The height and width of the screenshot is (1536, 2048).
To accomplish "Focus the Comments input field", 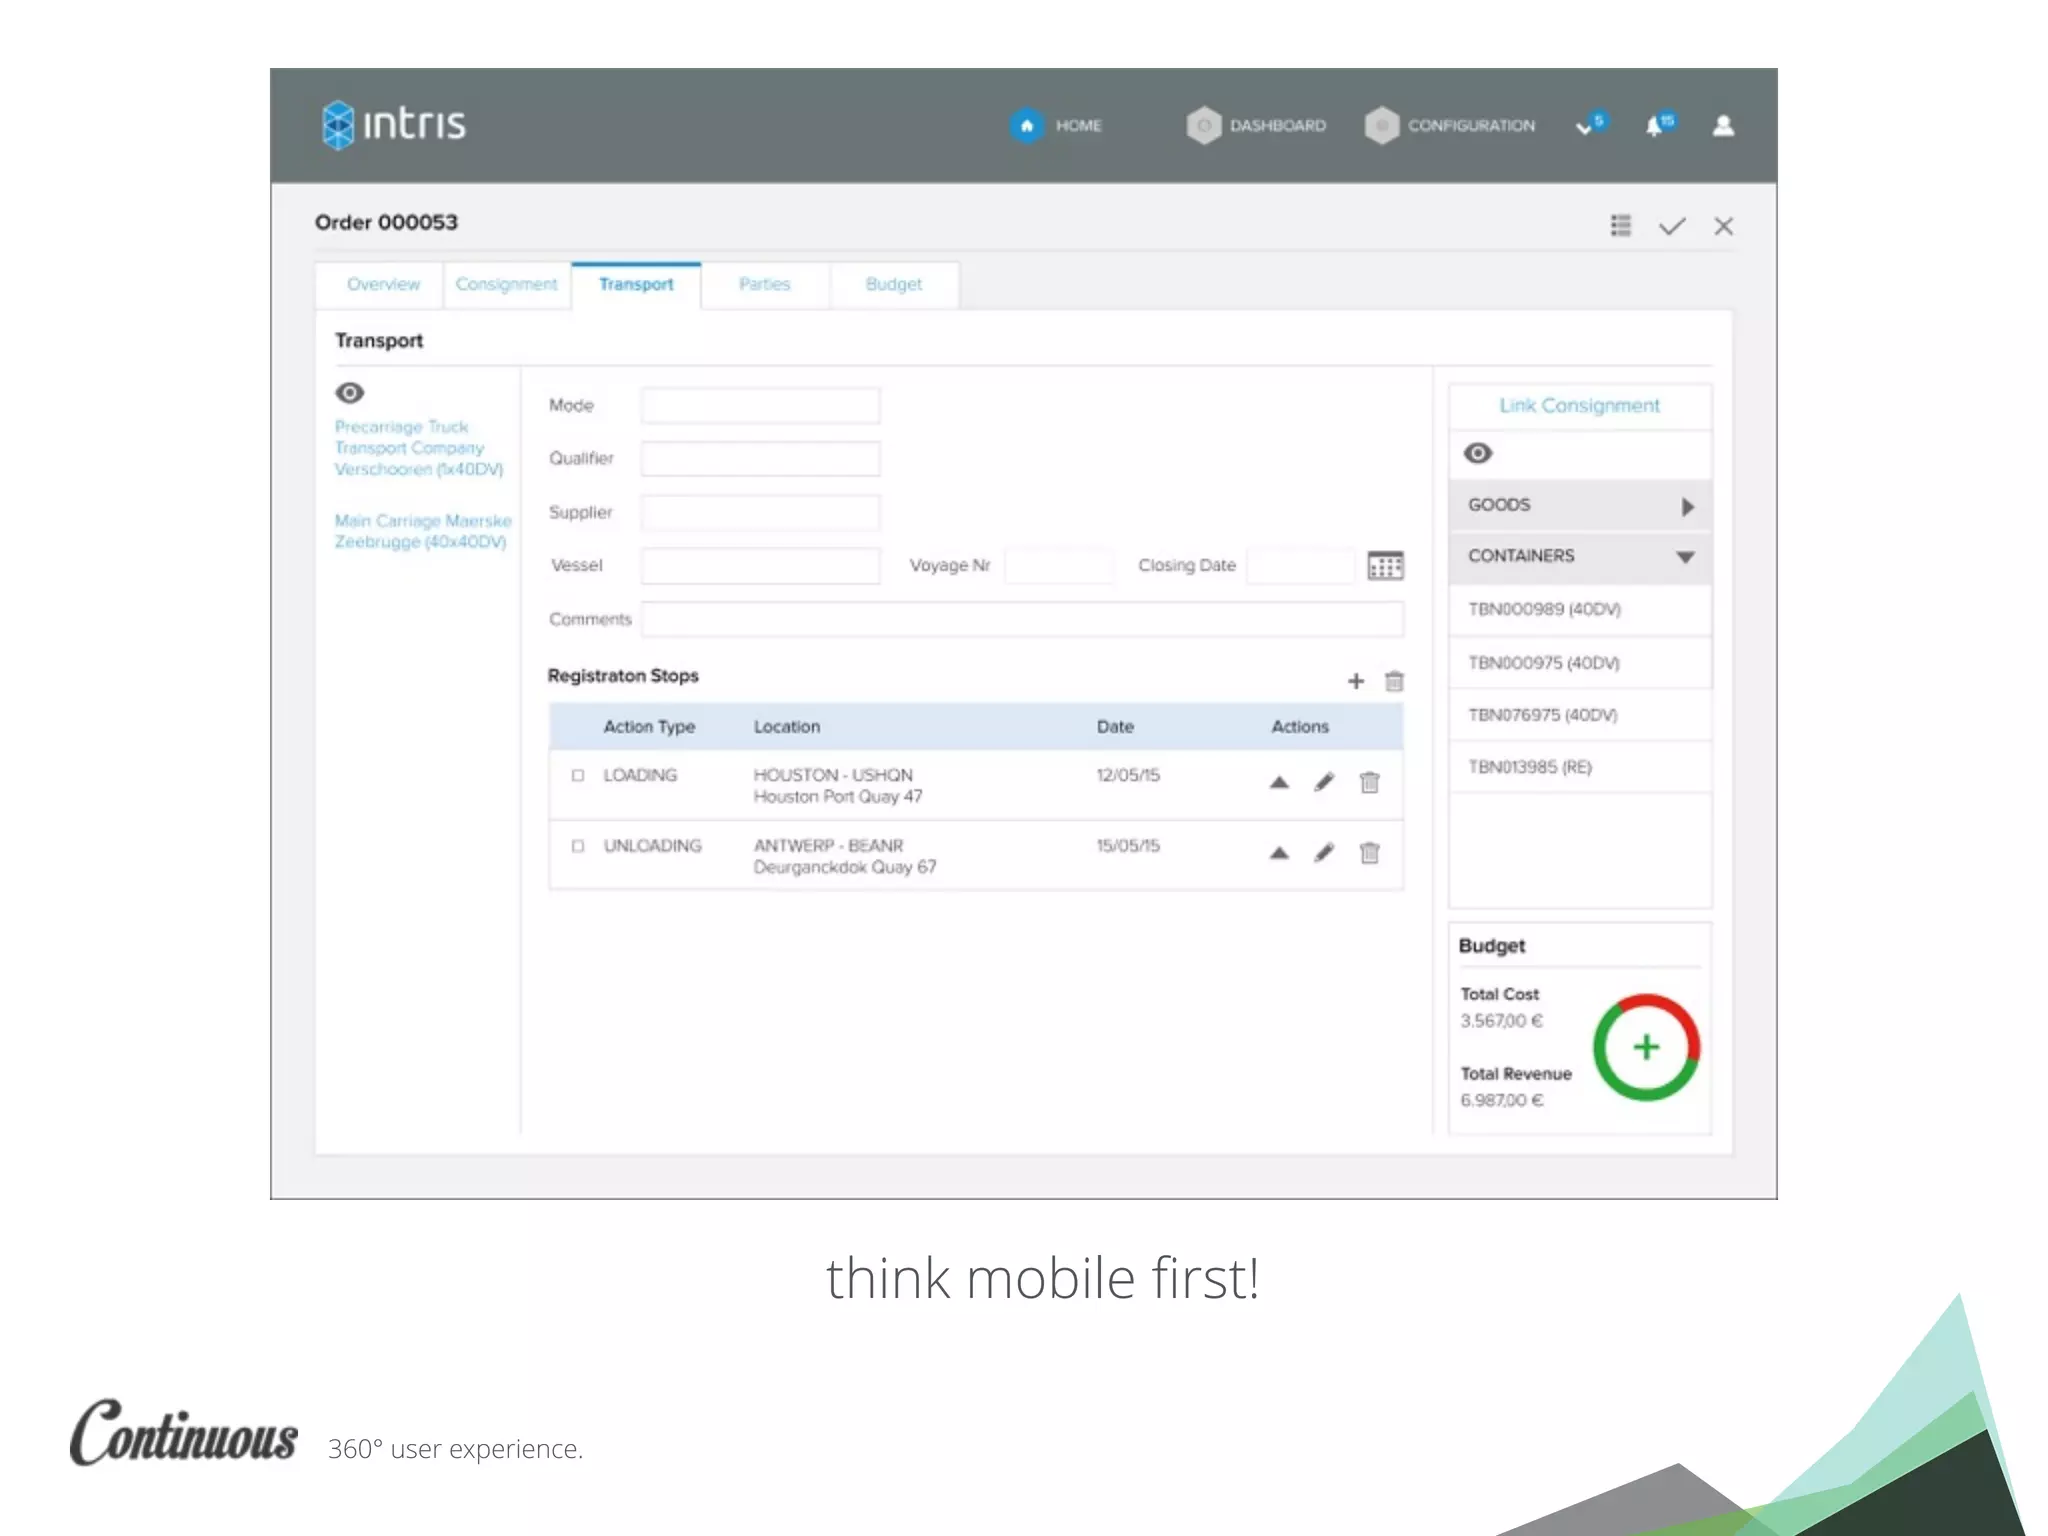I will click(1022, 619).
